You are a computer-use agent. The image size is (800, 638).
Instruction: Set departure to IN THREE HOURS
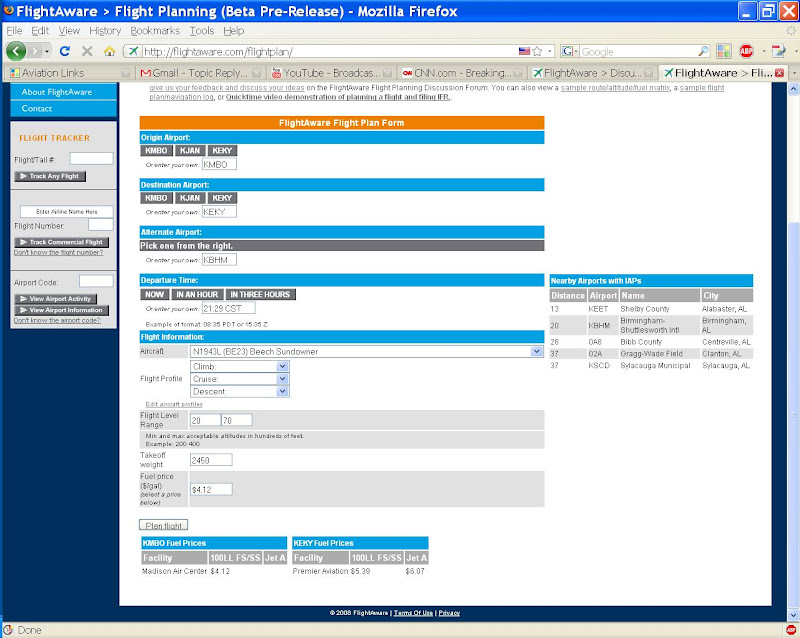coord(260,295)
